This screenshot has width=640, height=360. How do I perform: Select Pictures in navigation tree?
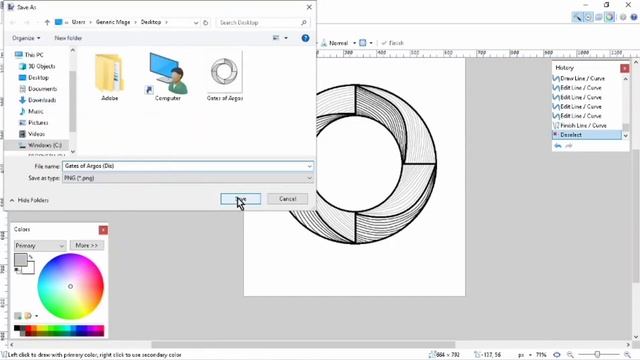pyautogui.click(x=33, y=122)
